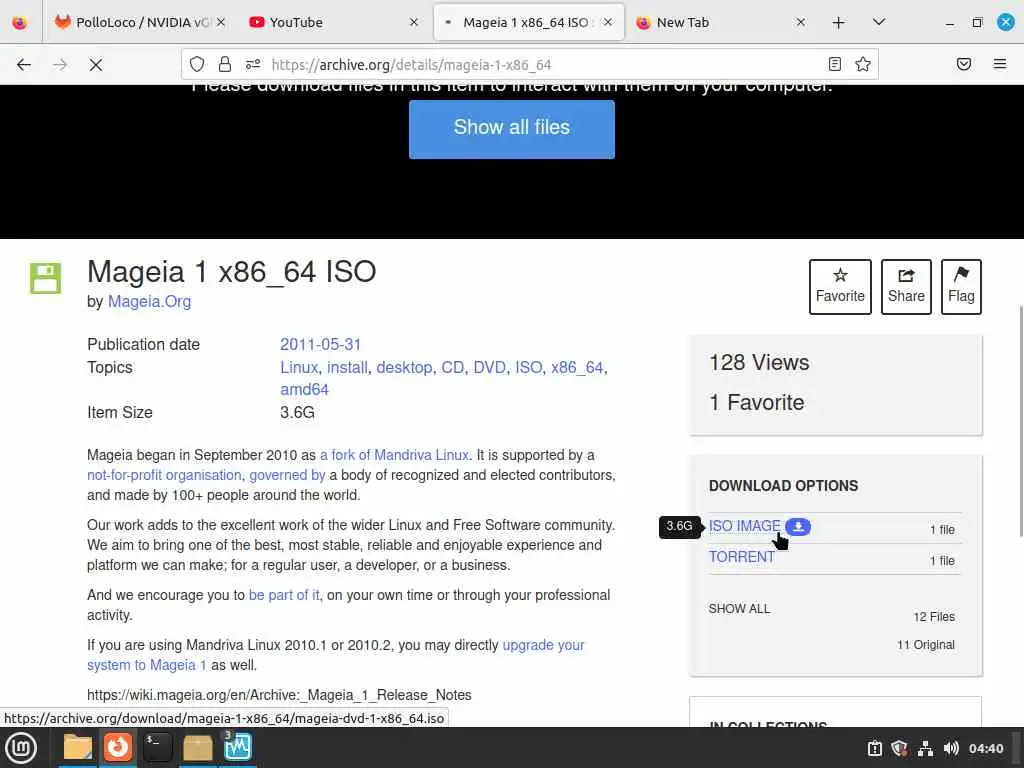Image resolution: width=1024 pixels, height=768 pixels.
Task: Click the green floppy disk software icon
Action: coord(45,278)
